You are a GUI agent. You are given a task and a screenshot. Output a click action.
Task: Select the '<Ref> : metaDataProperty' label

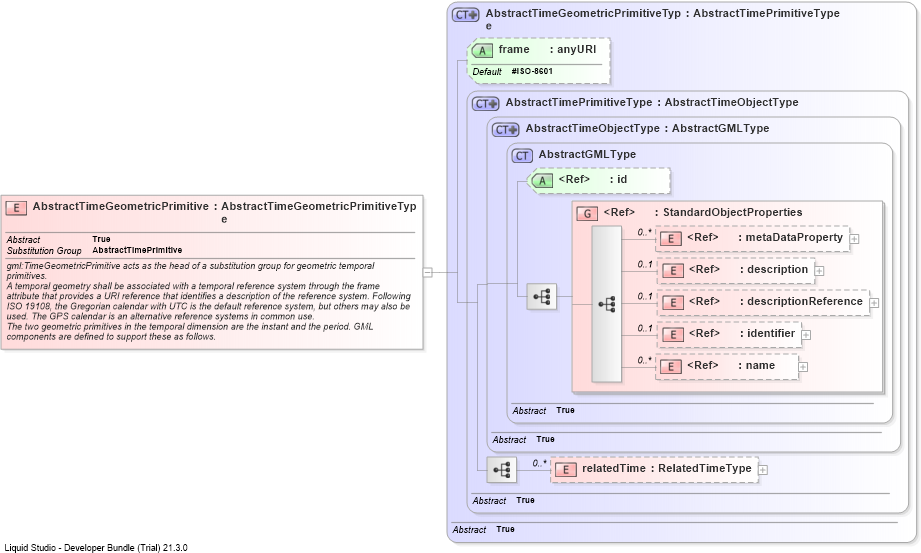click(x=765, y=237)
